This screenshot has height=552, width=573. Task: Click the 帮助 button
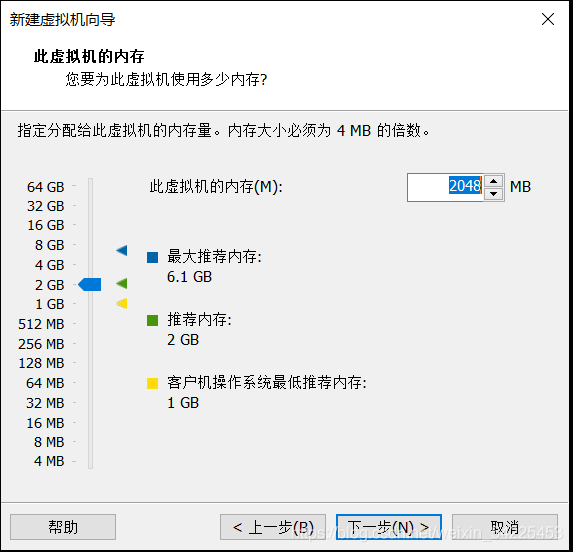[63, 527]
